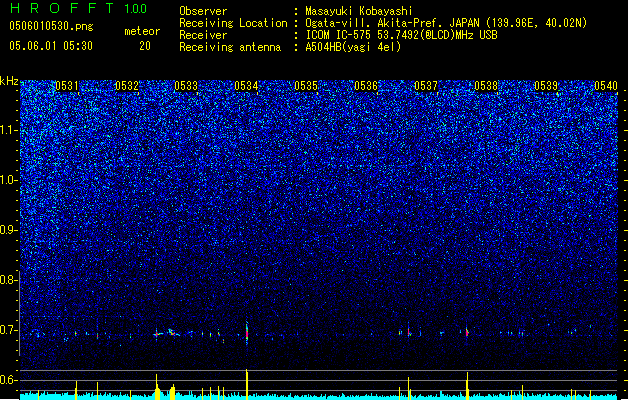Click the 0534 time marker

[246, 86]
